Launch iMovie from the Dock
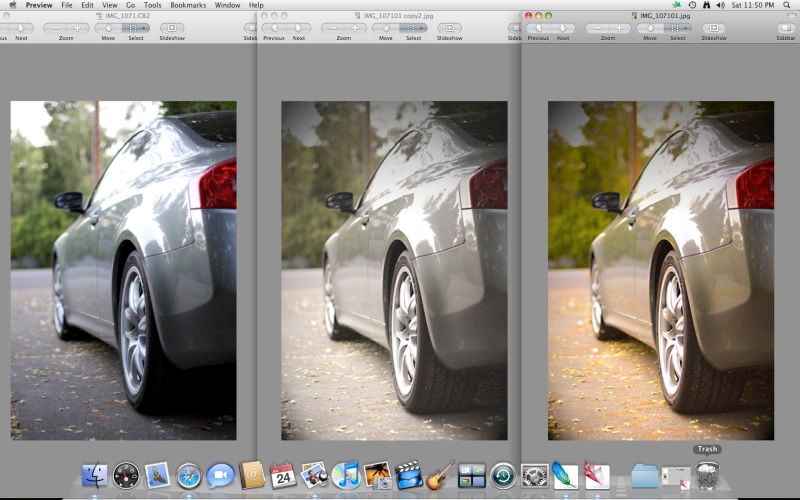This screenshot has height=500, width=800. click(409, 476)
